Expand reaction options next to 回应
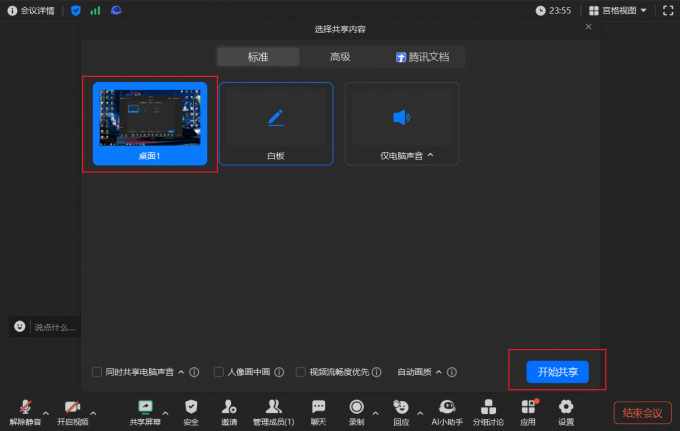680x431 pixels. pos(420,413)
